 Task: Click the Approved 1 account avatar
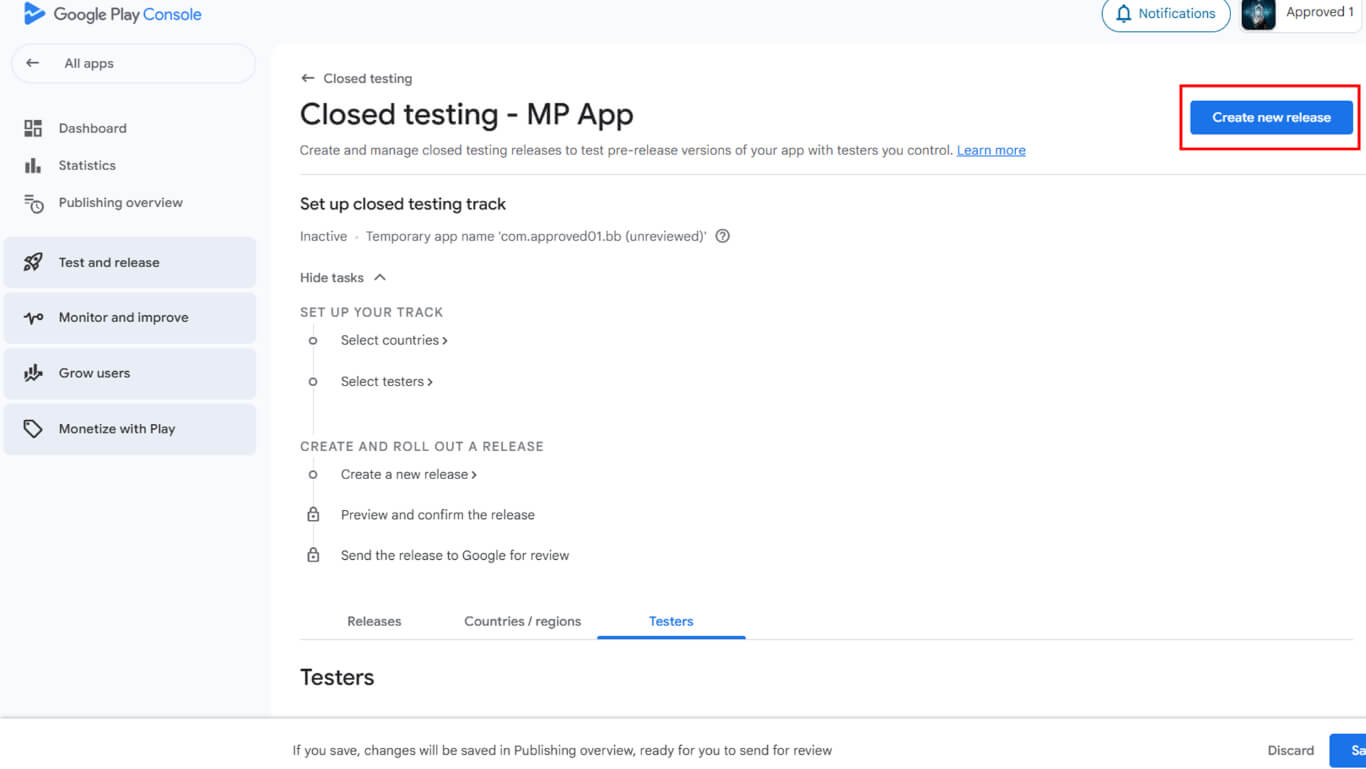[1258, 14]
